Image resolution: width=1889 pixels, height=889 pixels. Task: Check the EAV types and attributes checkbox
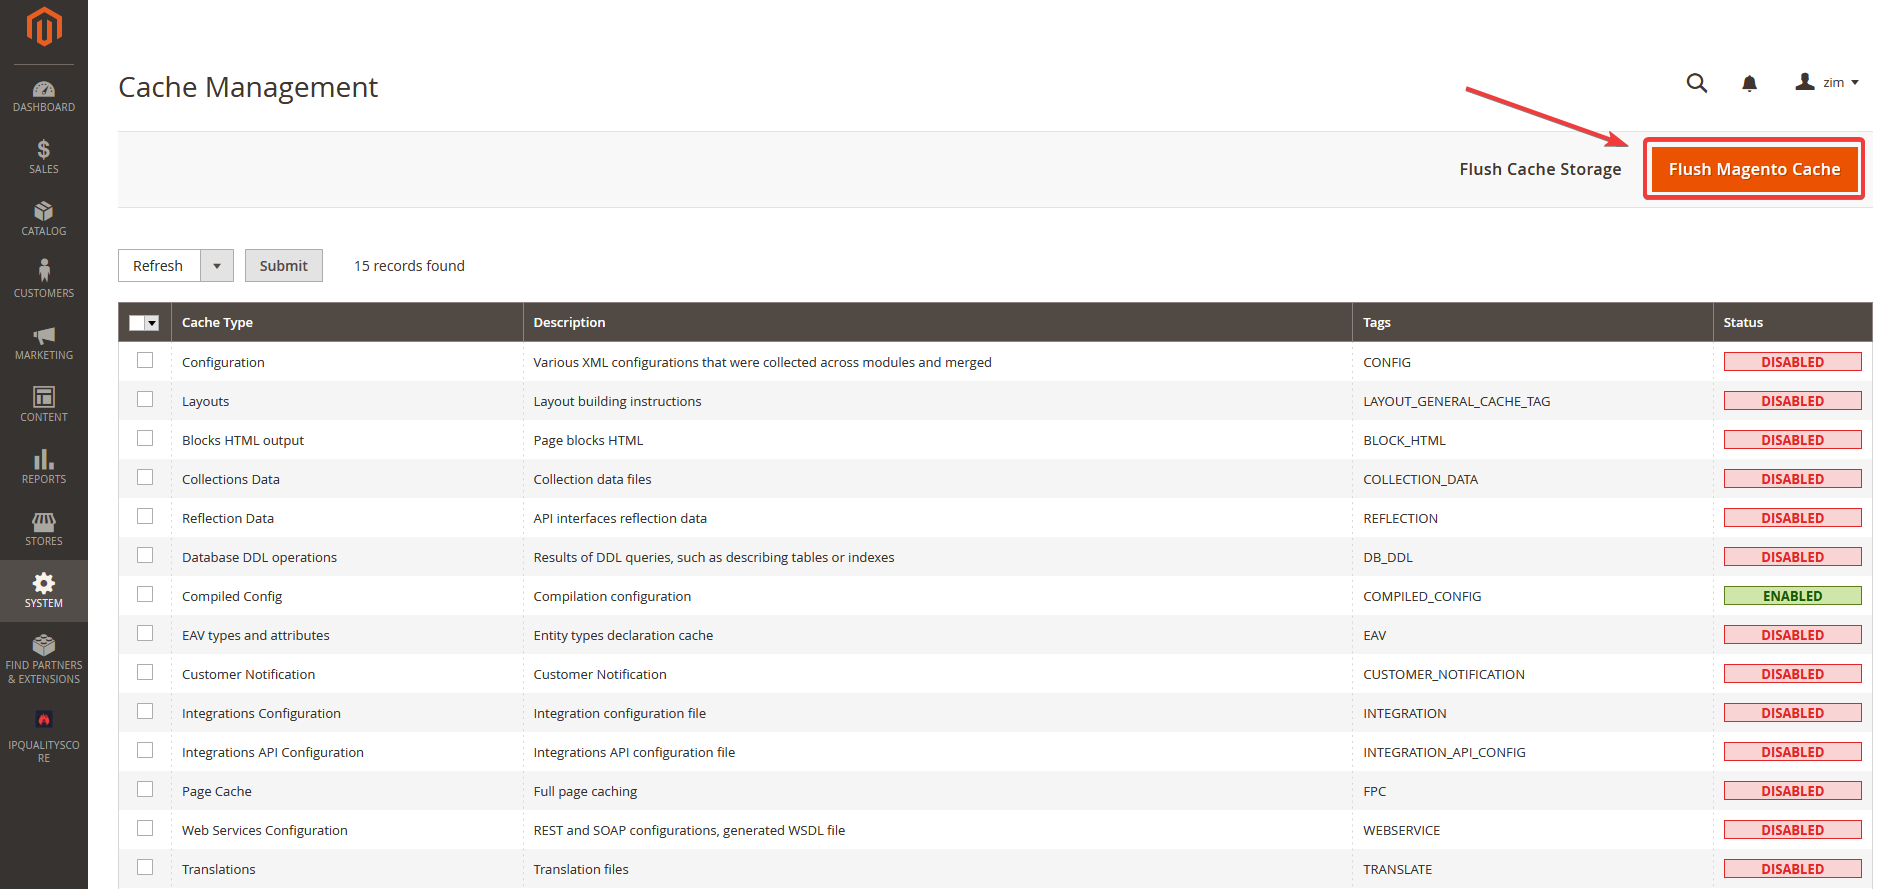click(x=145, y=633)
